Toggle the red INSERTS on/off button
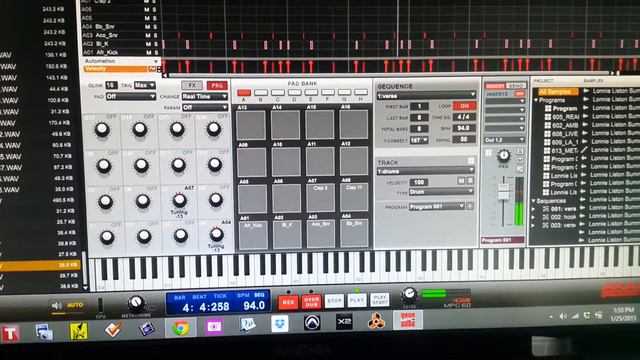Image resolution: width=640 pixels, height=360 pixels. 520,94
